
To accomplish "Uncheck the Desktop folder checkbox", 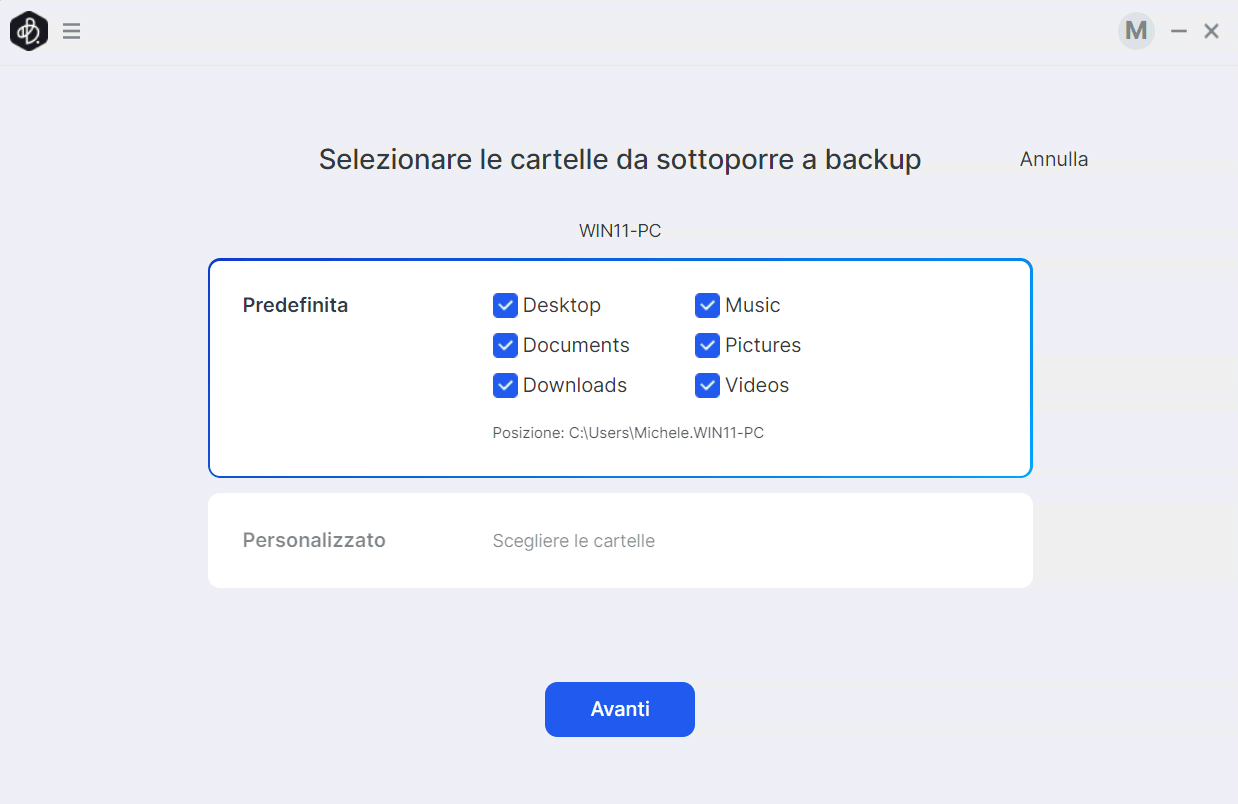I will 505,305.
